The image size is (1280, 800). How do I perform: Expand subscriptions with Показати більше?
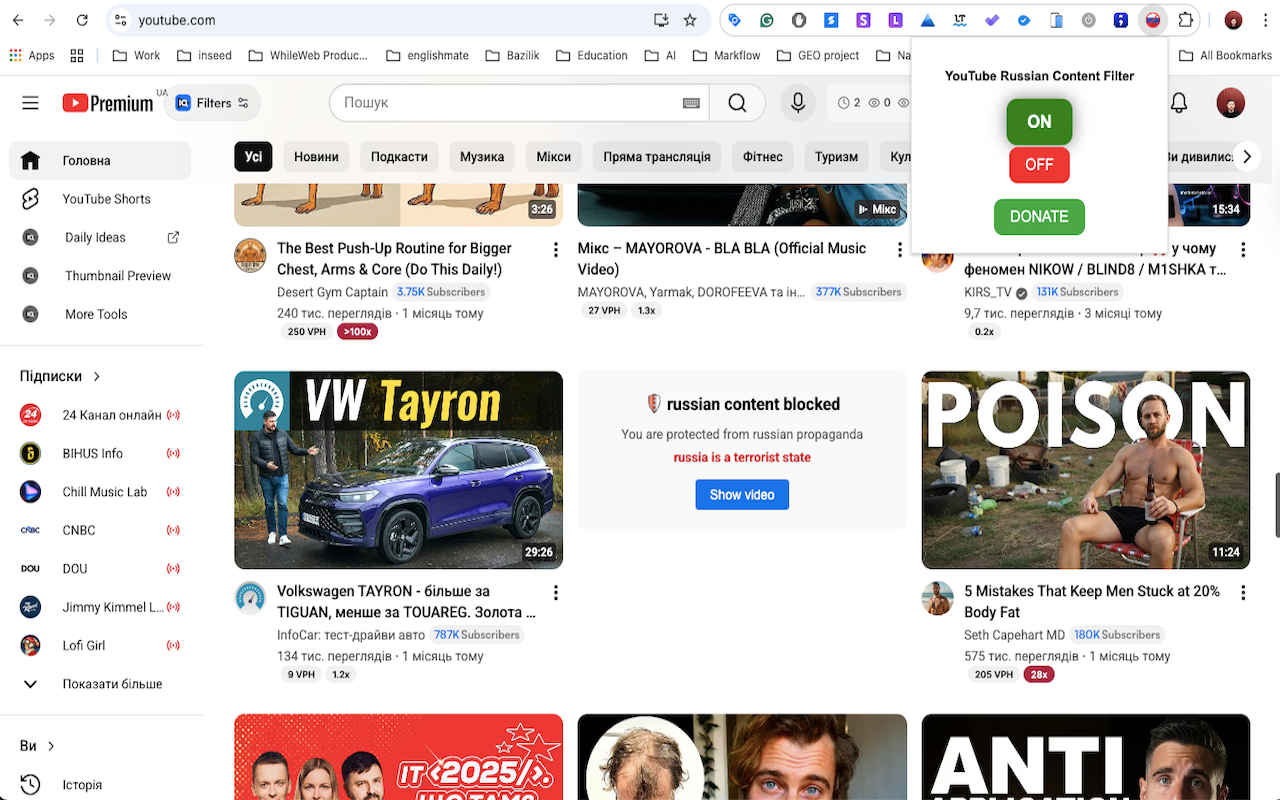coord(100,684)
